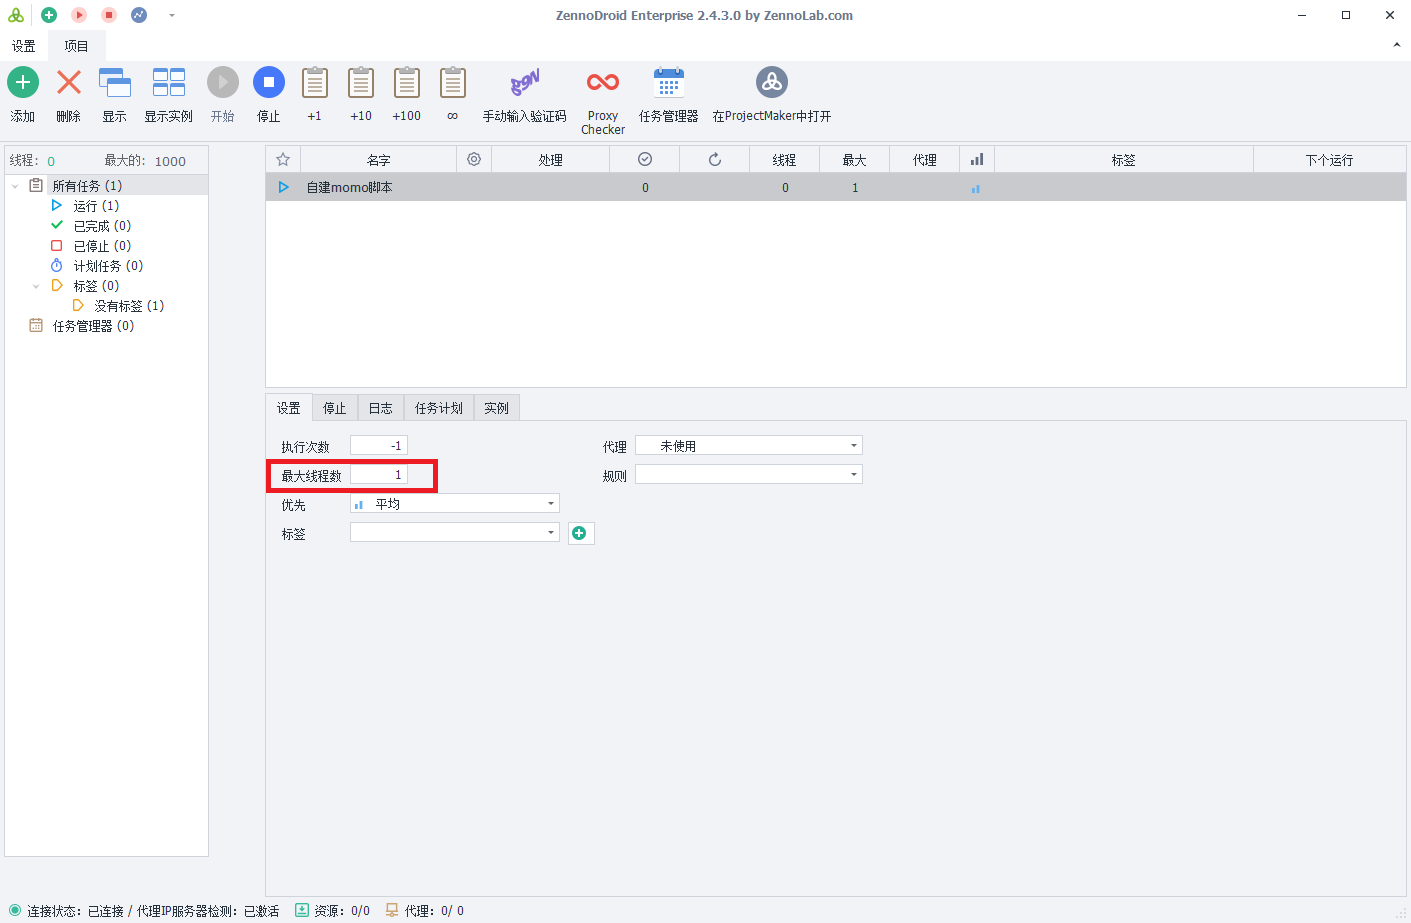The width and height of the screenshot is (1411, 923).
Task: Open the 代理 dropdown showing 未使用
Action: pos(749,446)
